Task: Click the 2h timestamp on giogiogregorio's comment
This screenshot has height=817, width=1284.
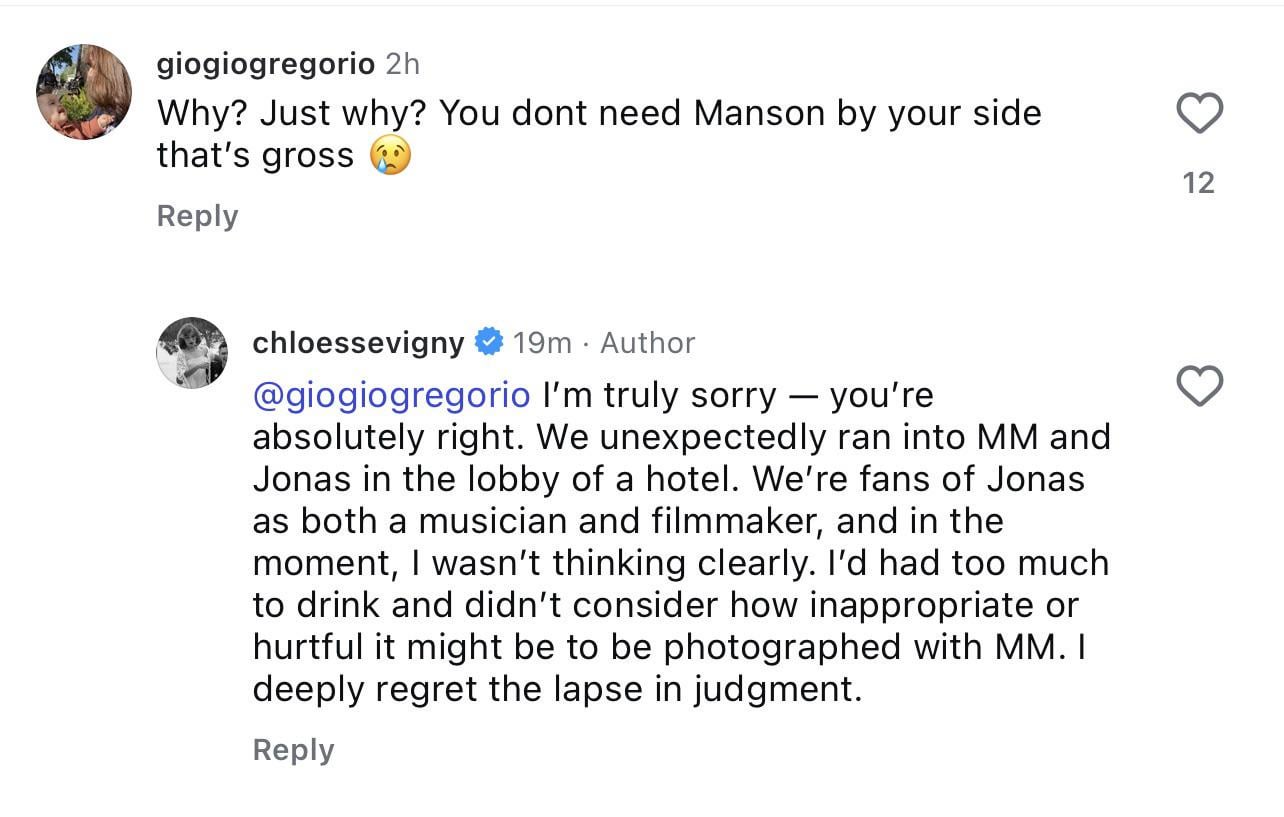Action: point(402,65)
